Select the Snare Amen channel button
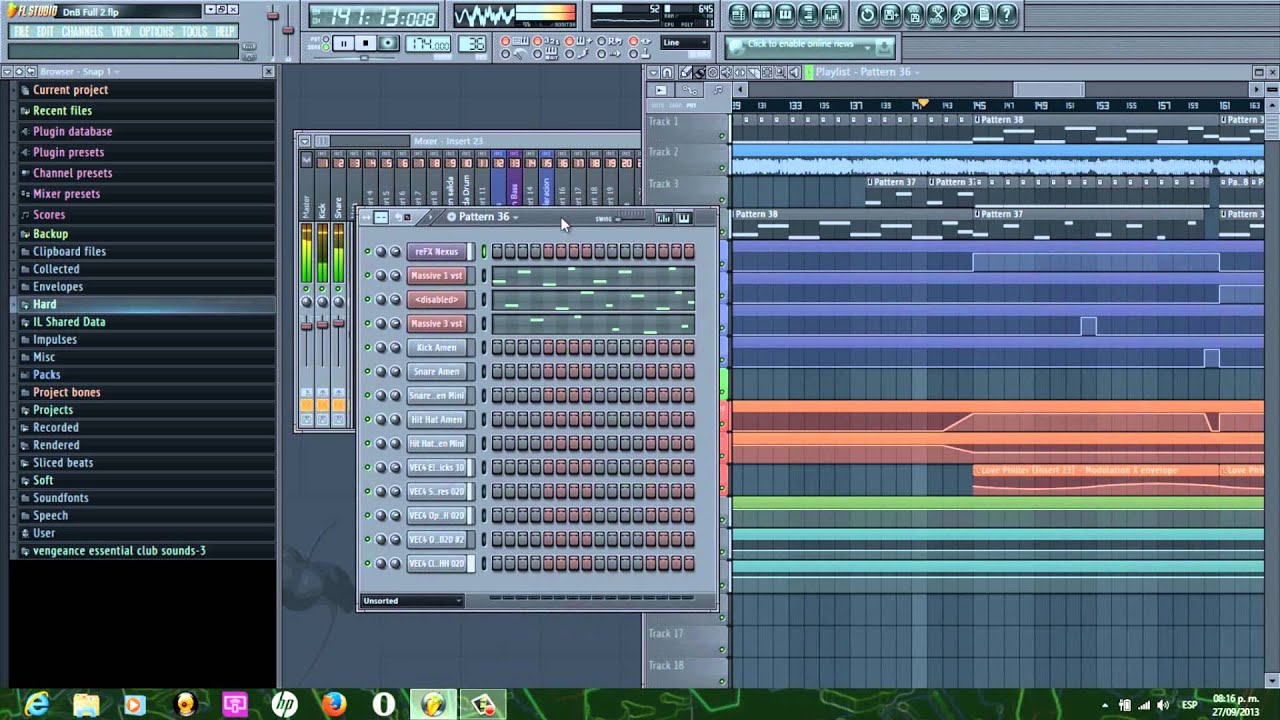This screenshot has height=720, width=1280. coord(437,372)
